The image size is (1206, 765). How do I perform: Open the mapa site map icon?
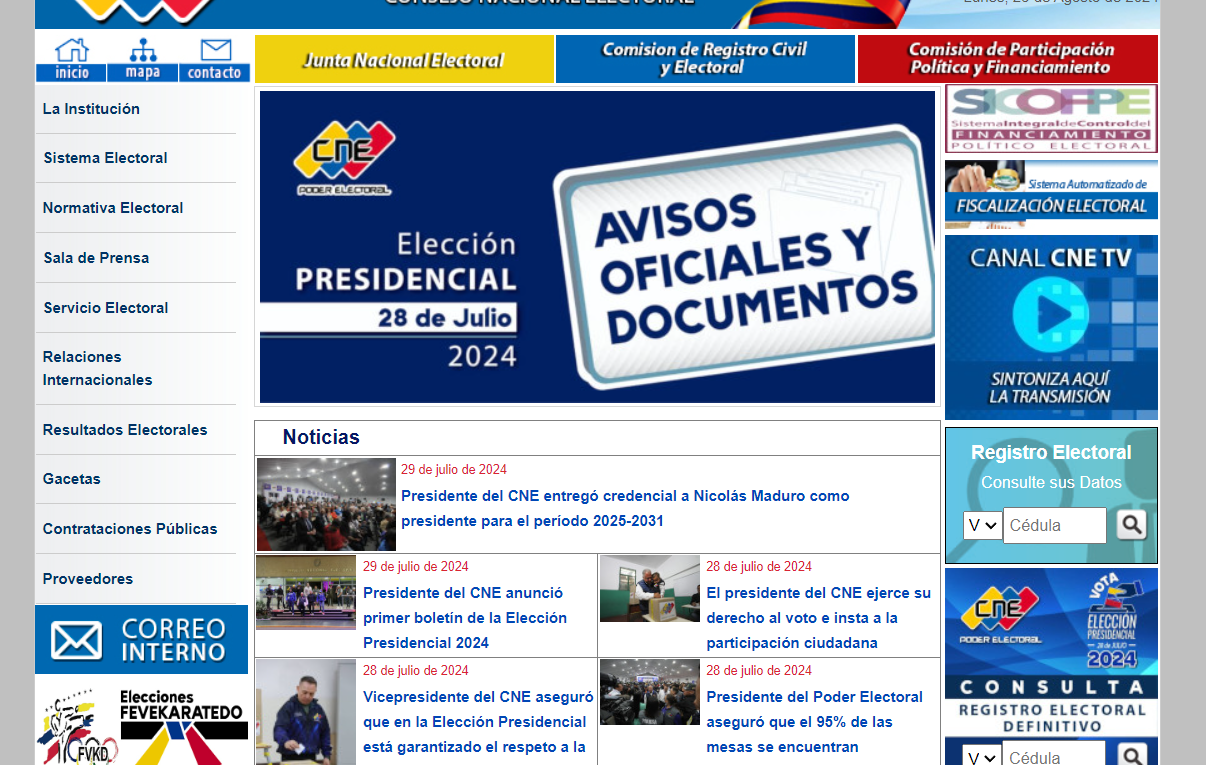coord(143,59)
